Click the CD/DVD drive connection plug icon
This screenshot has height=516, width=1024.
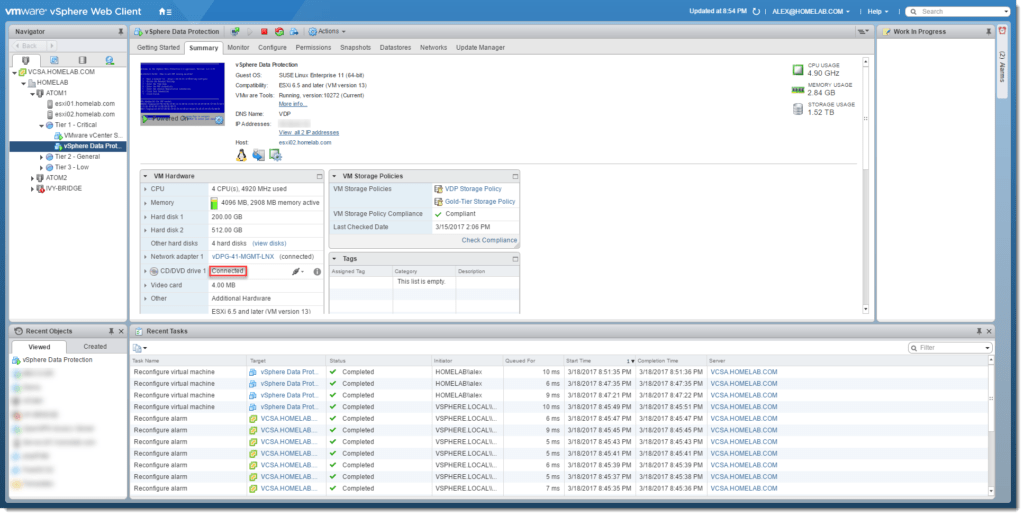(296, 271)
